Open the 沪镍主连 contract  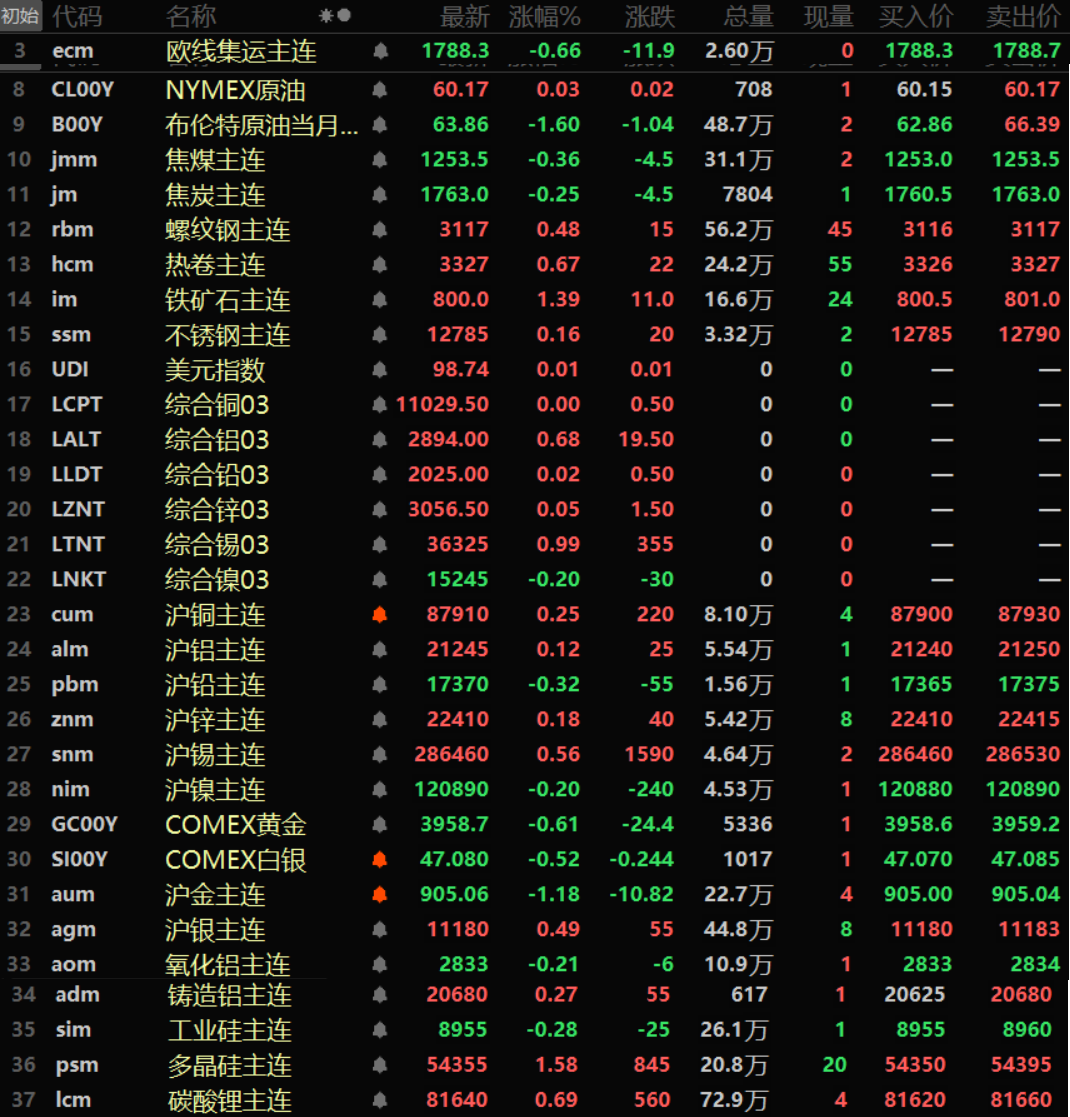click(215, 790)
